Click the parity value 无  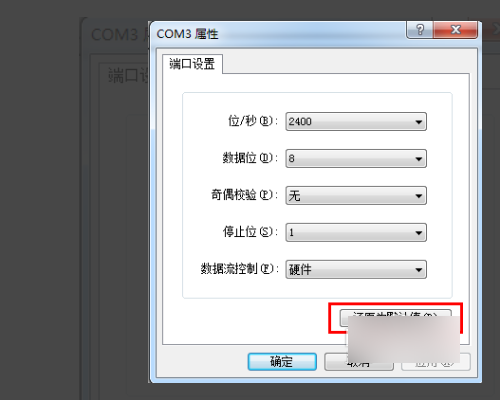pos(295,196)
